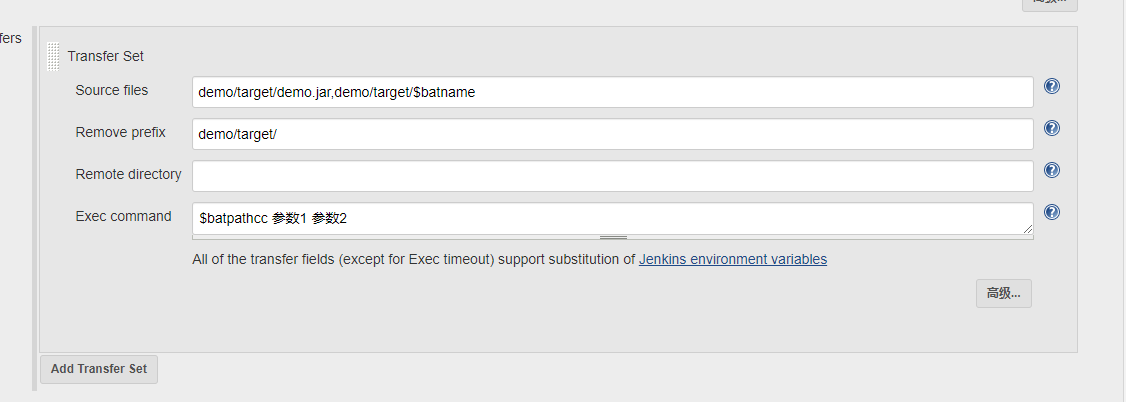Image resolution: width=1126 pixels, height=402 pixels.
Task: Click the Remove prefix label
Action: click(x=120, y=132)
